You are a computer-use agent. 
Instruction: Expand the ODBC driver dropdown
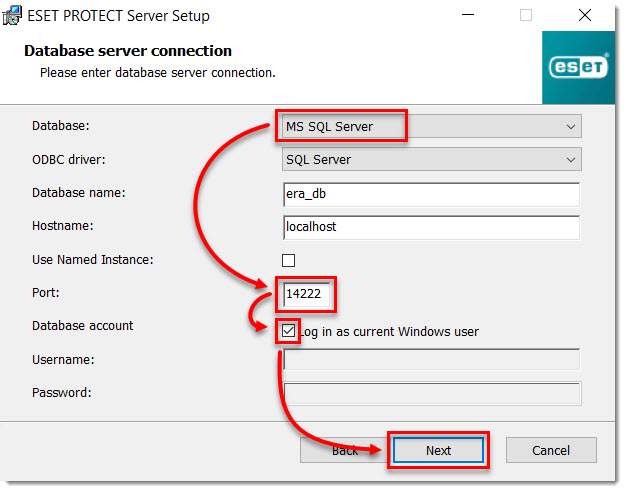click(432, 159)
